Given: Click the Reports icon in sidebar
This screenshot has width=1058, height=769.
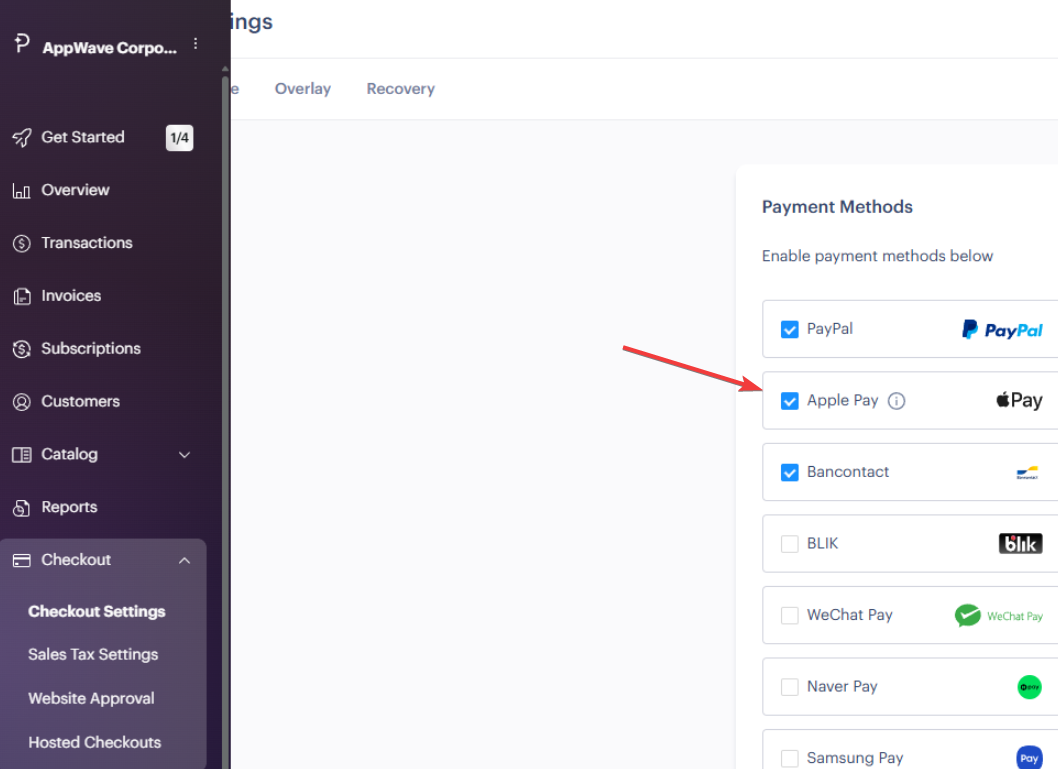Looking at the screenshot, I should 22,508.
